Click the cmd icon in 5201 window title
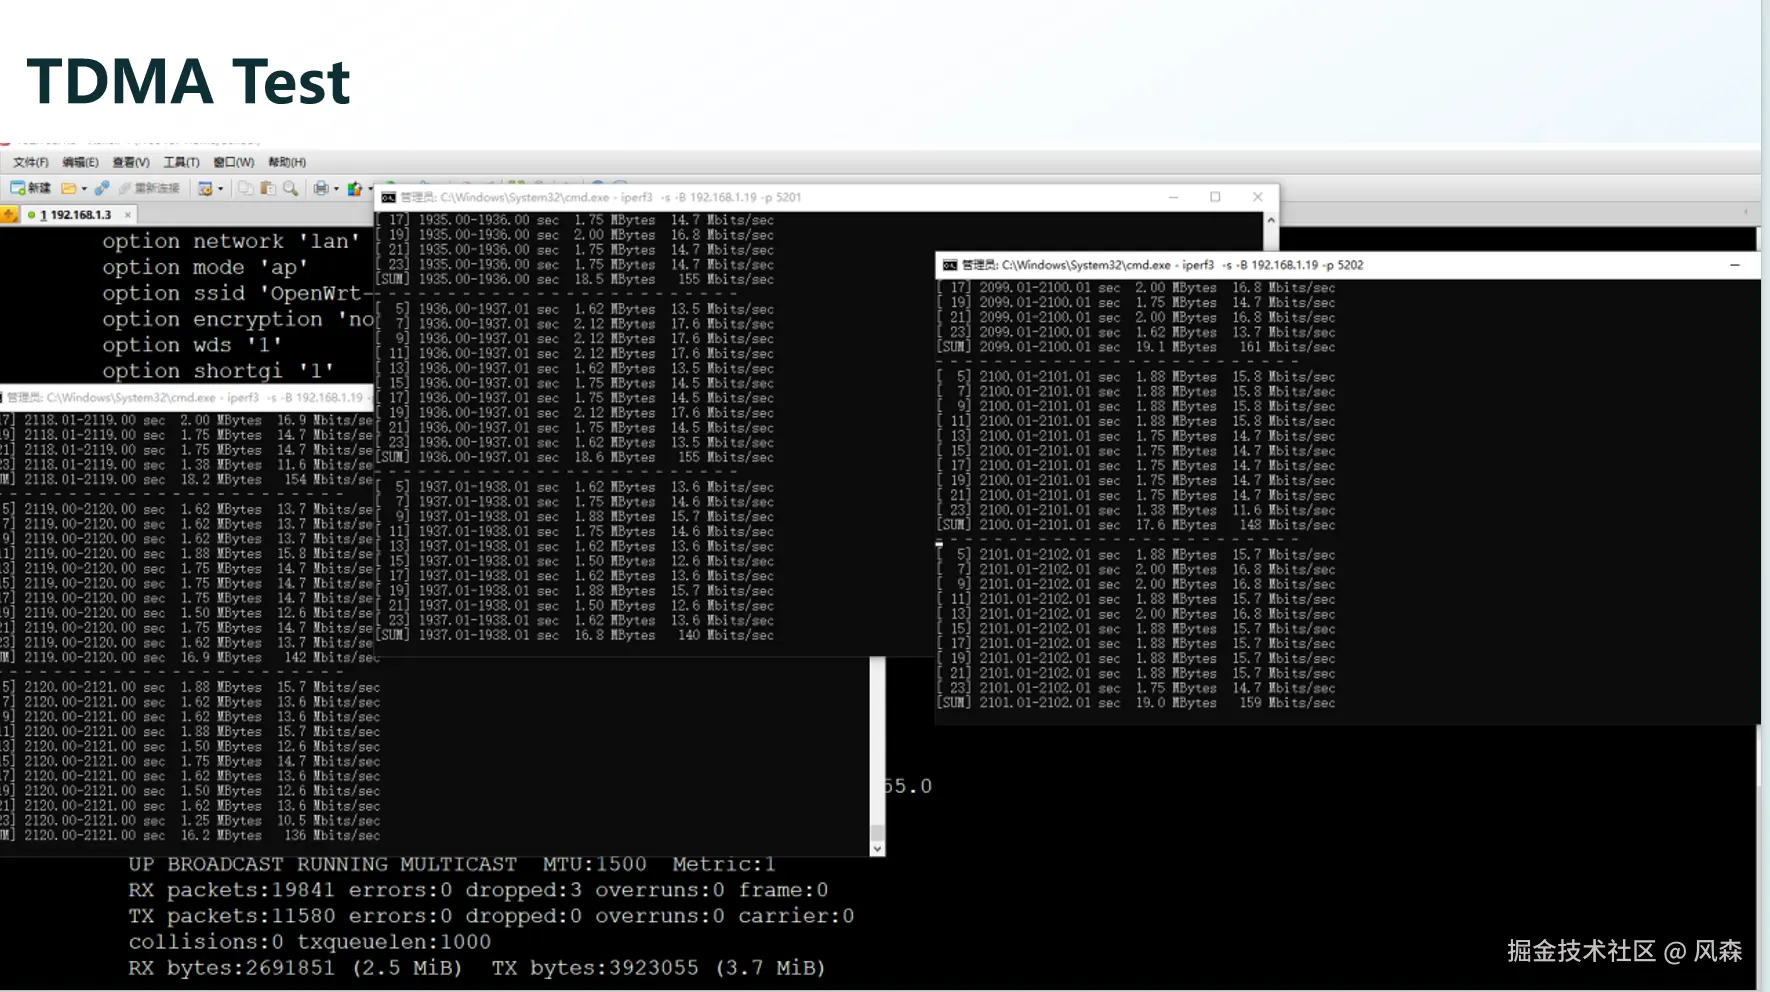 [x=389, y=198]
